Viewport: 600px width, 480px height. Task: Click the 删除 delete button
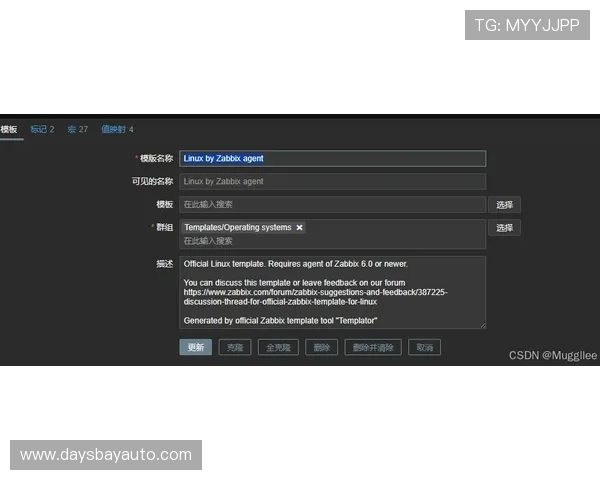click(x=321, y=347)
